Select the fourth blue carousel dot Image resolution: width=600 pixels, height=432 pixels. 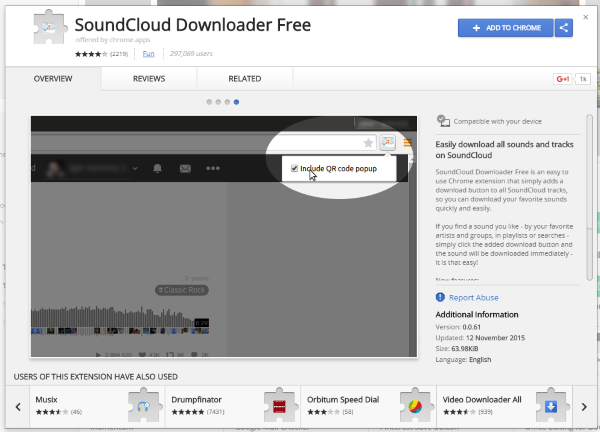coord(236,102)
